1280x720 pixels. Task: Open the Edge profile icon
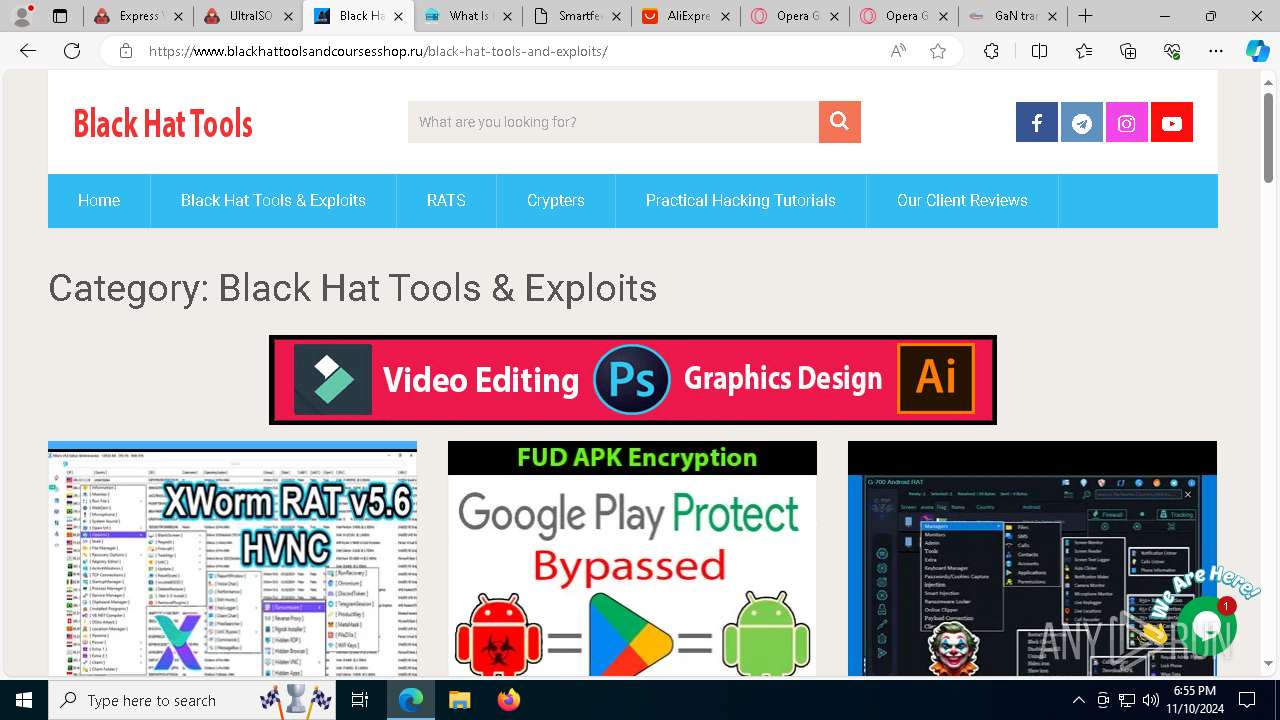(x=22, y=16)
